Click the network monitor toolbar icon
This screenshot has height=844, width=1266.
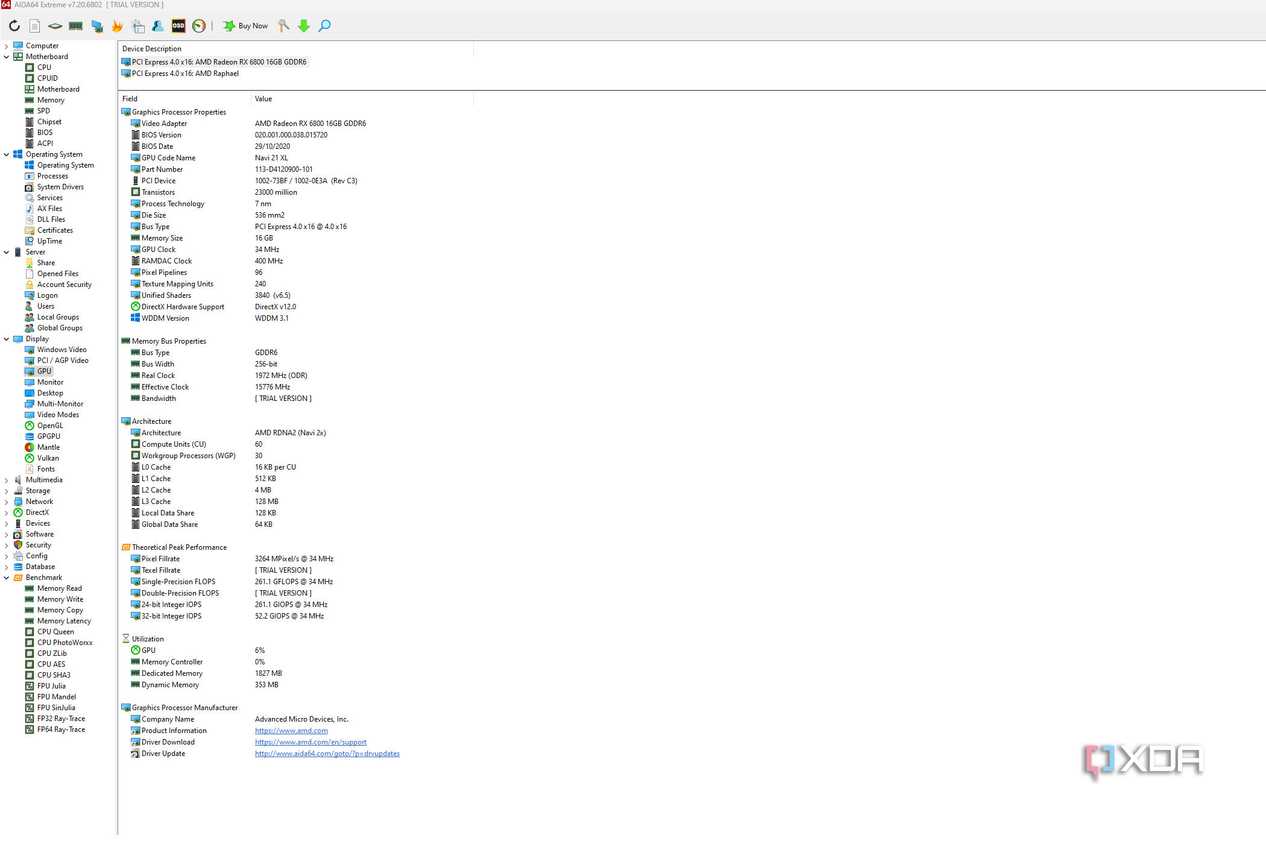[x=97, y=26]
